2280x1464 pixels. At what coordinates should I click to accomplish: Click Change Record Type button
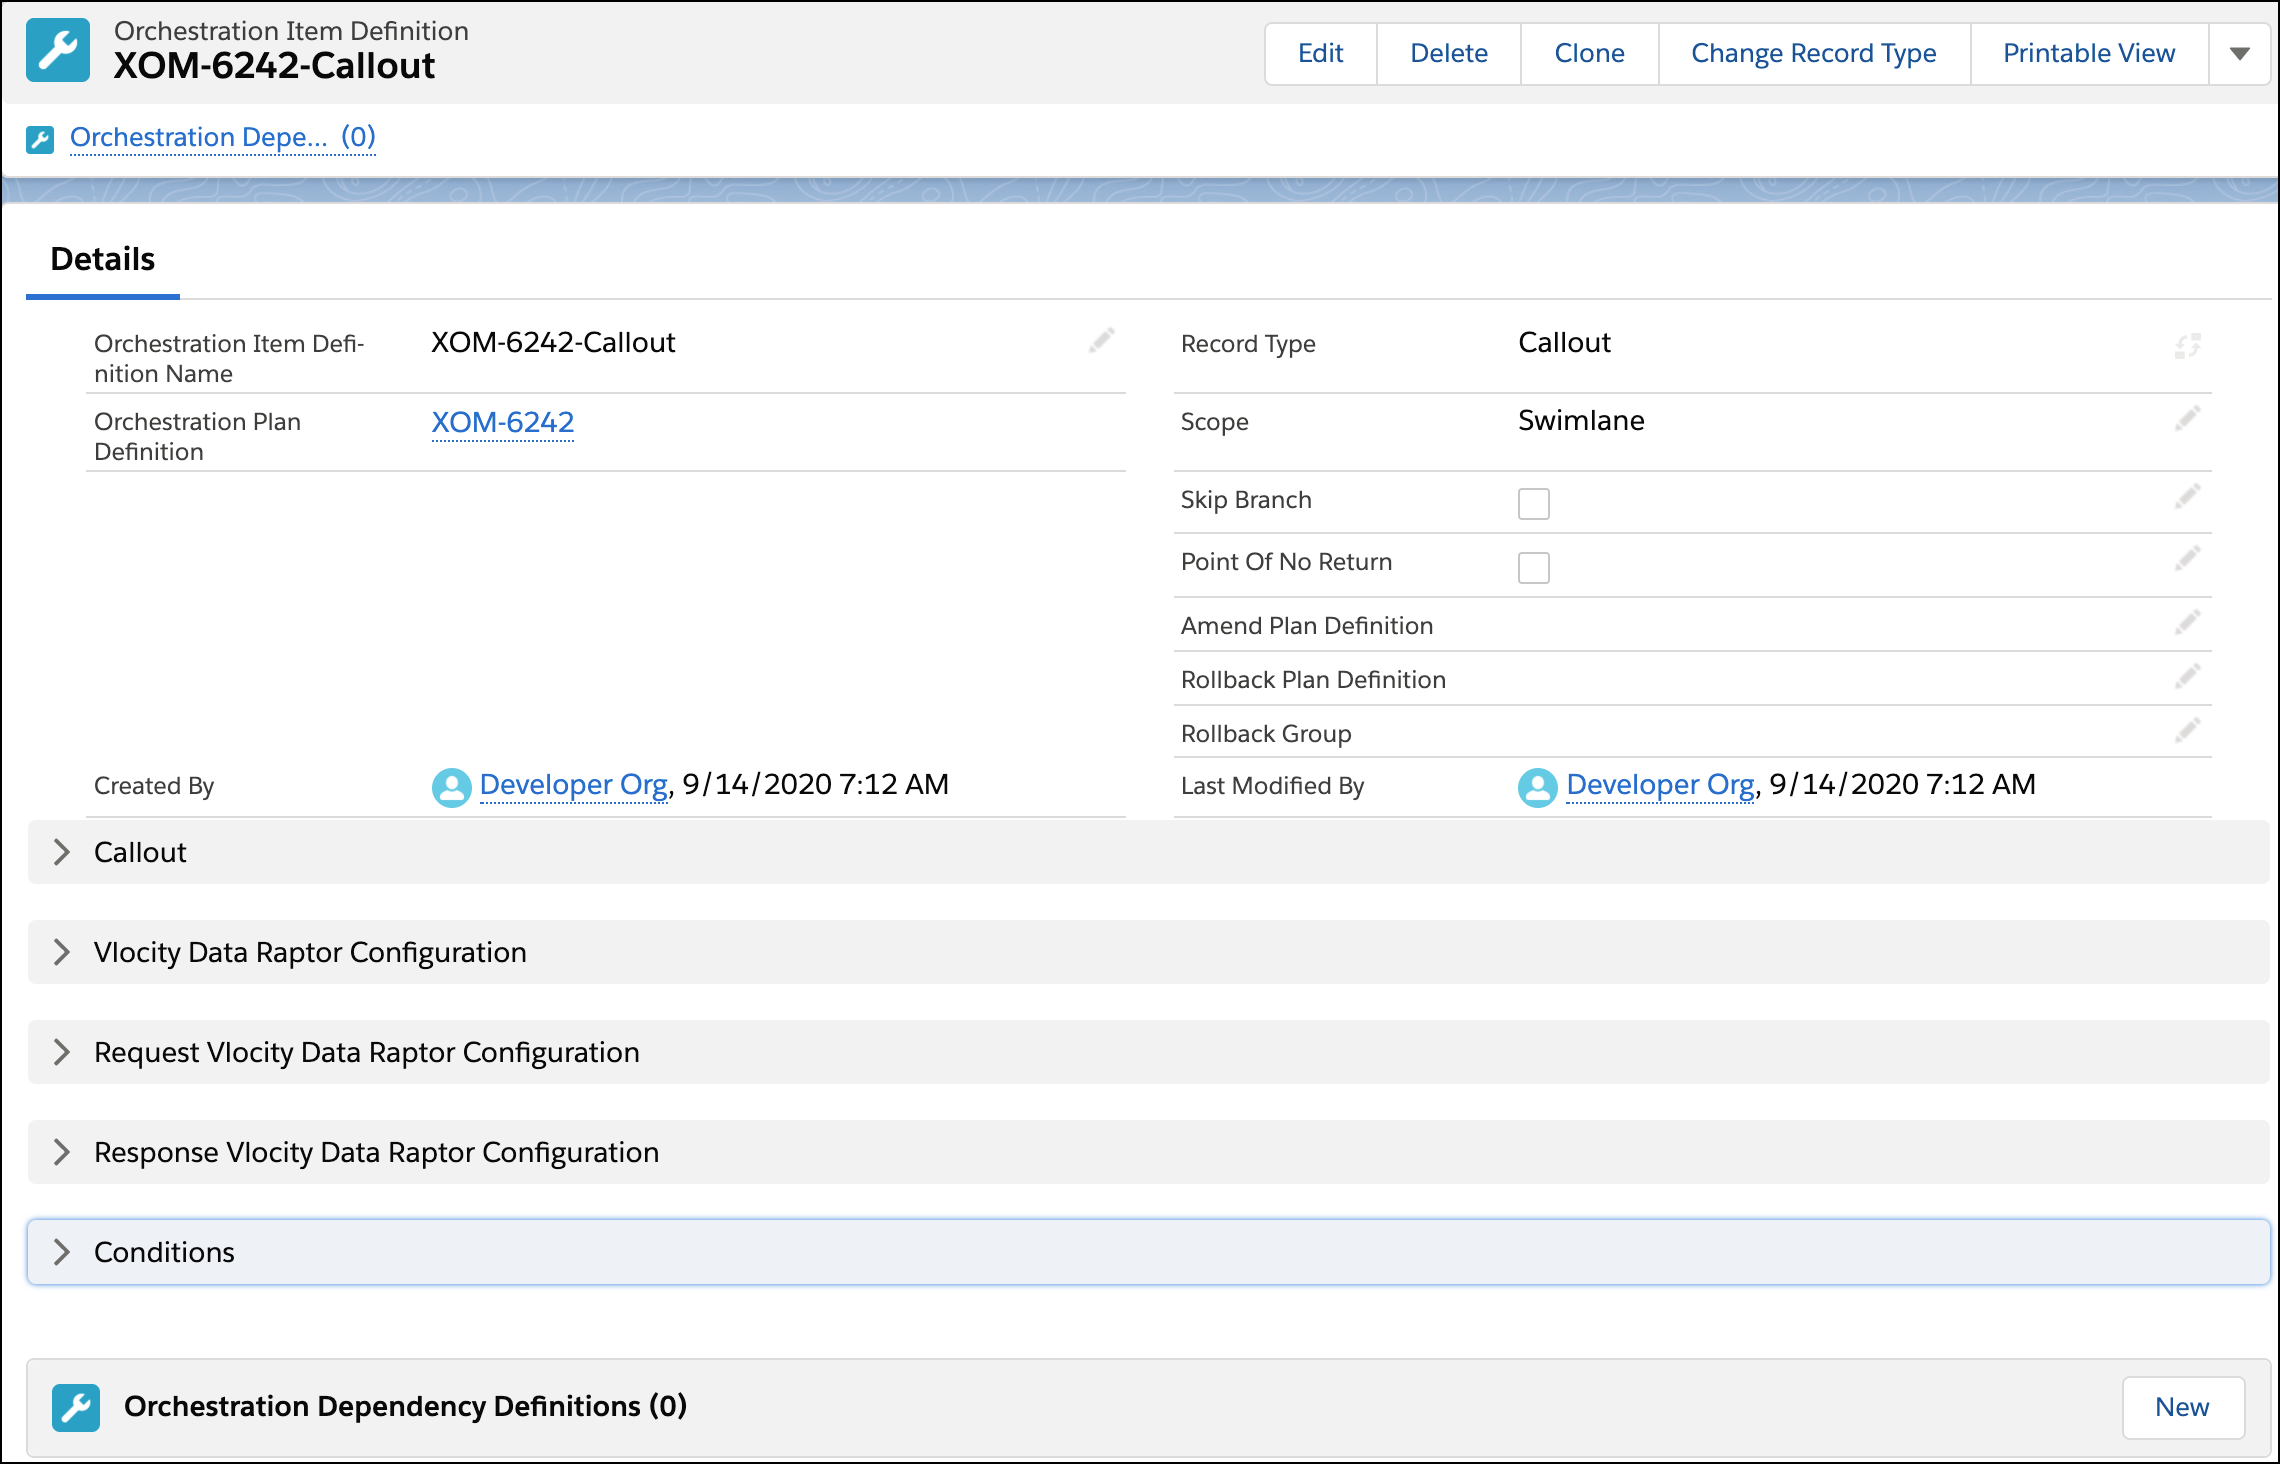point(1814,54)
